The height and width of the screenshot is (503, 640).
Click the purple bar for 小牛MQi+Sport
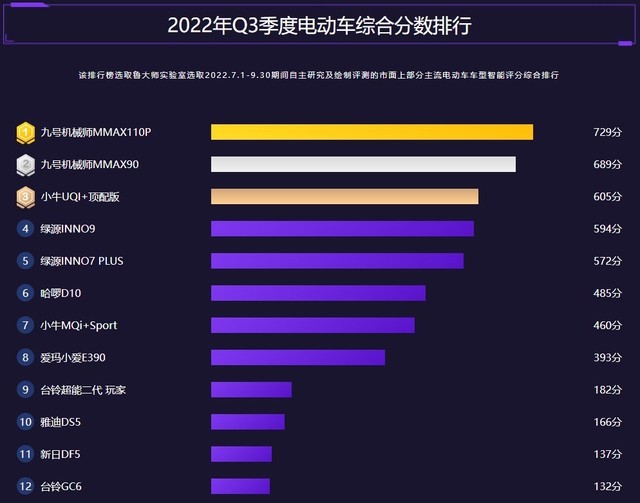(x=313, y=325)
